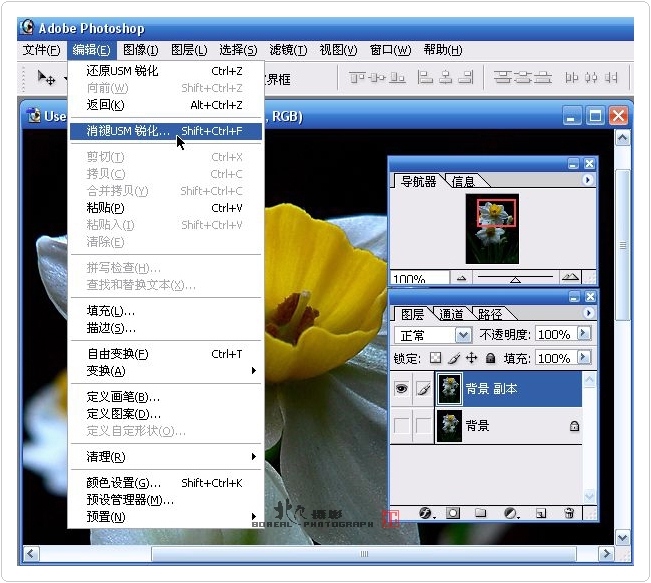Image resolution: width=651 pixels, height=583 pixels.
Task: Click the zoom in icon in Navigator
Action: [570, 277]
